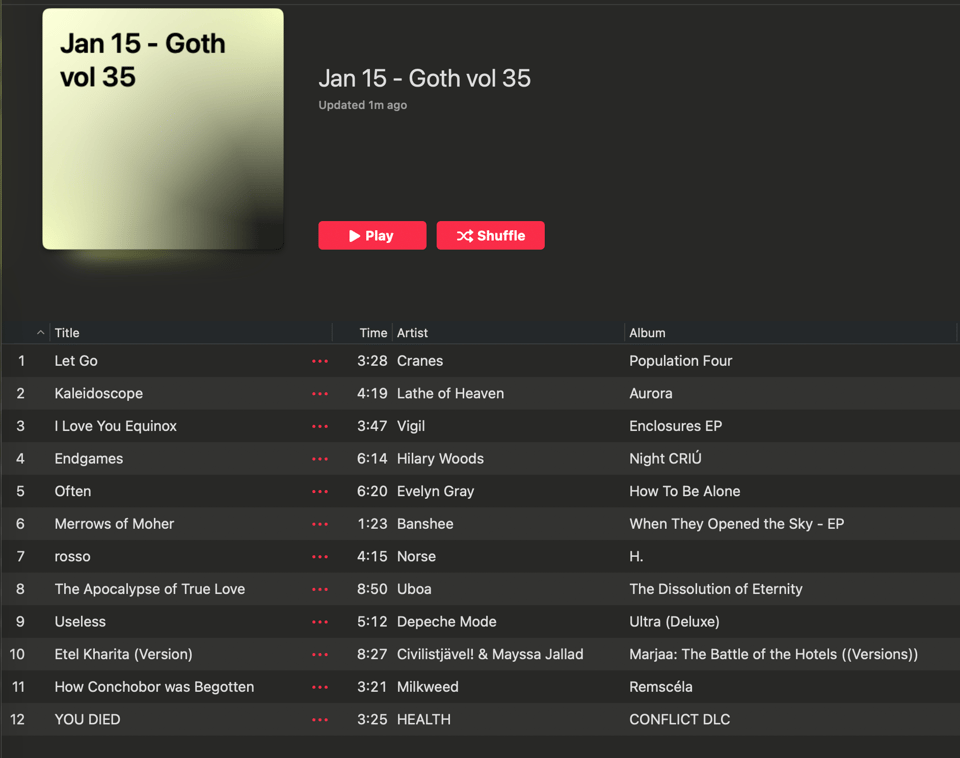Sort tracks by Artist column header
This screenshot has height=758, width=960.
tap(412, 333)
